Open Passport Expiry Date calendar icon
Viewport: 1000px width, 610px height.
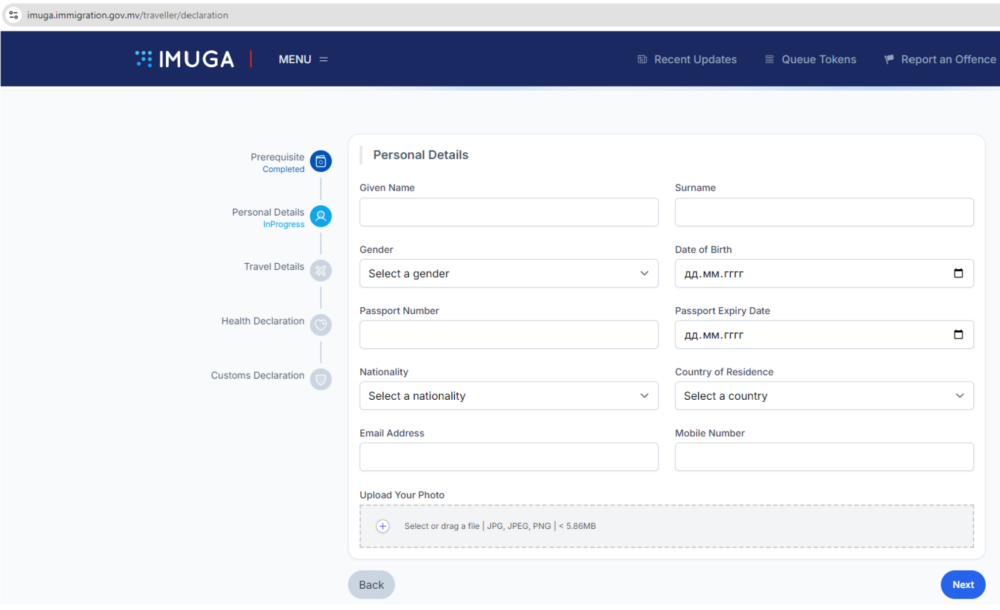click(958, 335)
